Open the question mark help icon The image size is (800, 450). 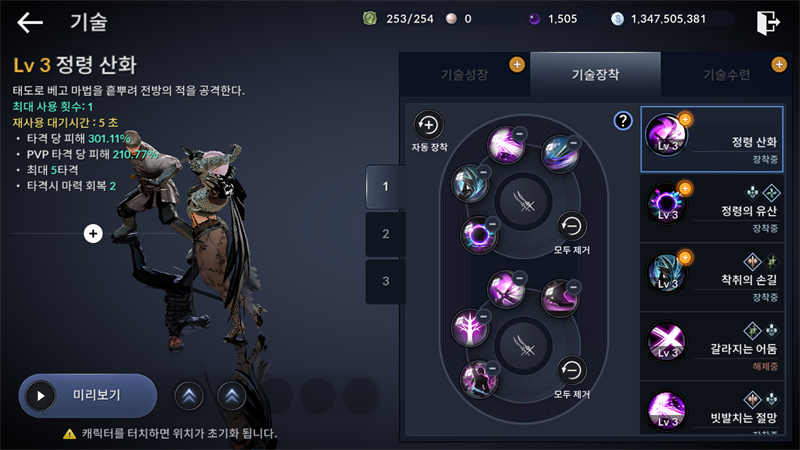[x=622, y=121]
